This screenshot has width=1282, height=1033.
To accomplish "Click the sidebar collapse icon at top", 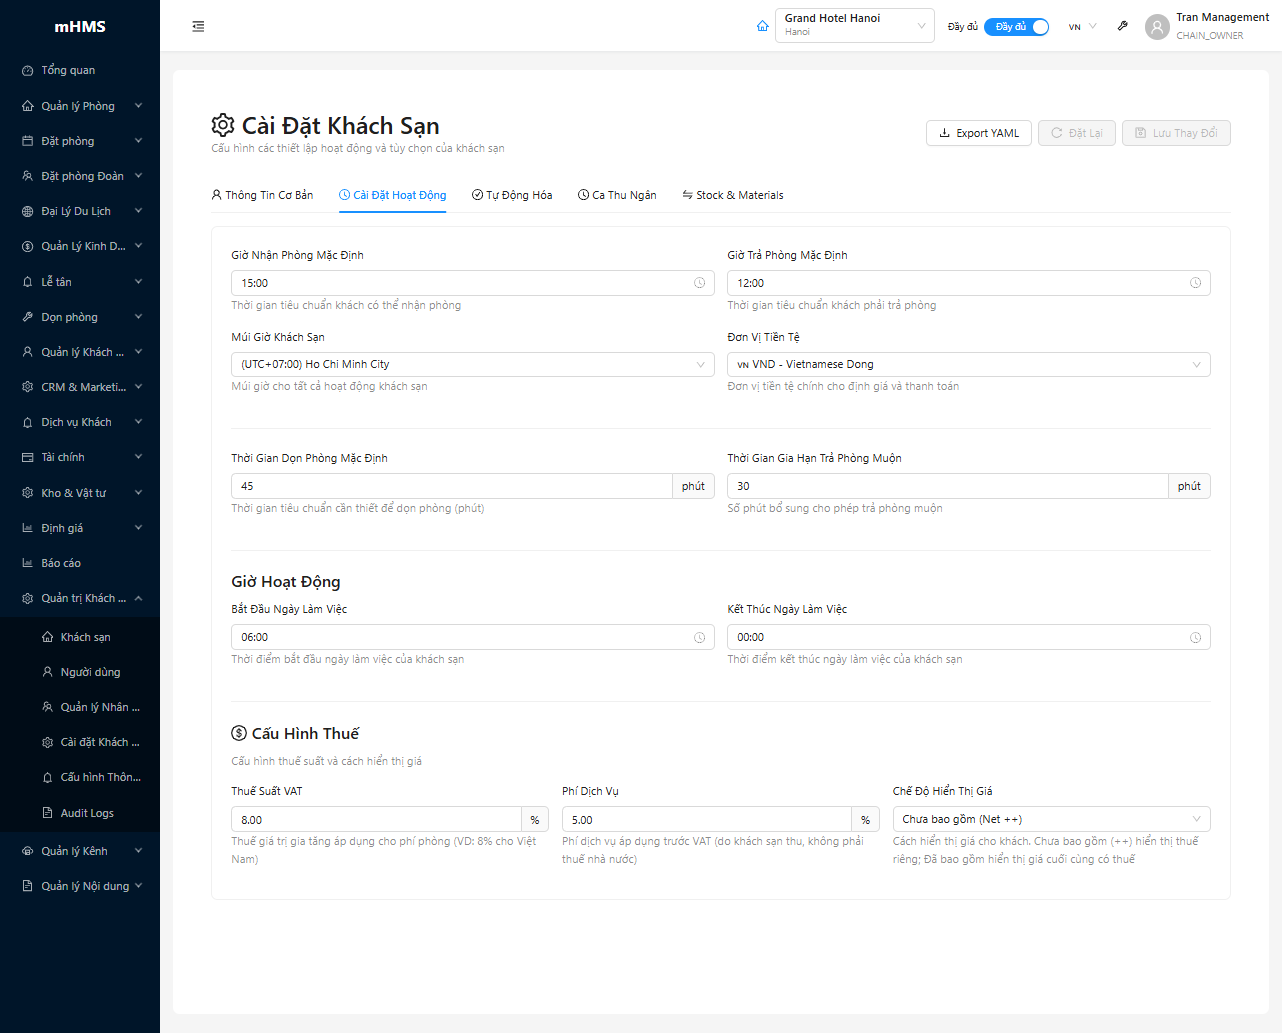I will (x=198, y=26).
